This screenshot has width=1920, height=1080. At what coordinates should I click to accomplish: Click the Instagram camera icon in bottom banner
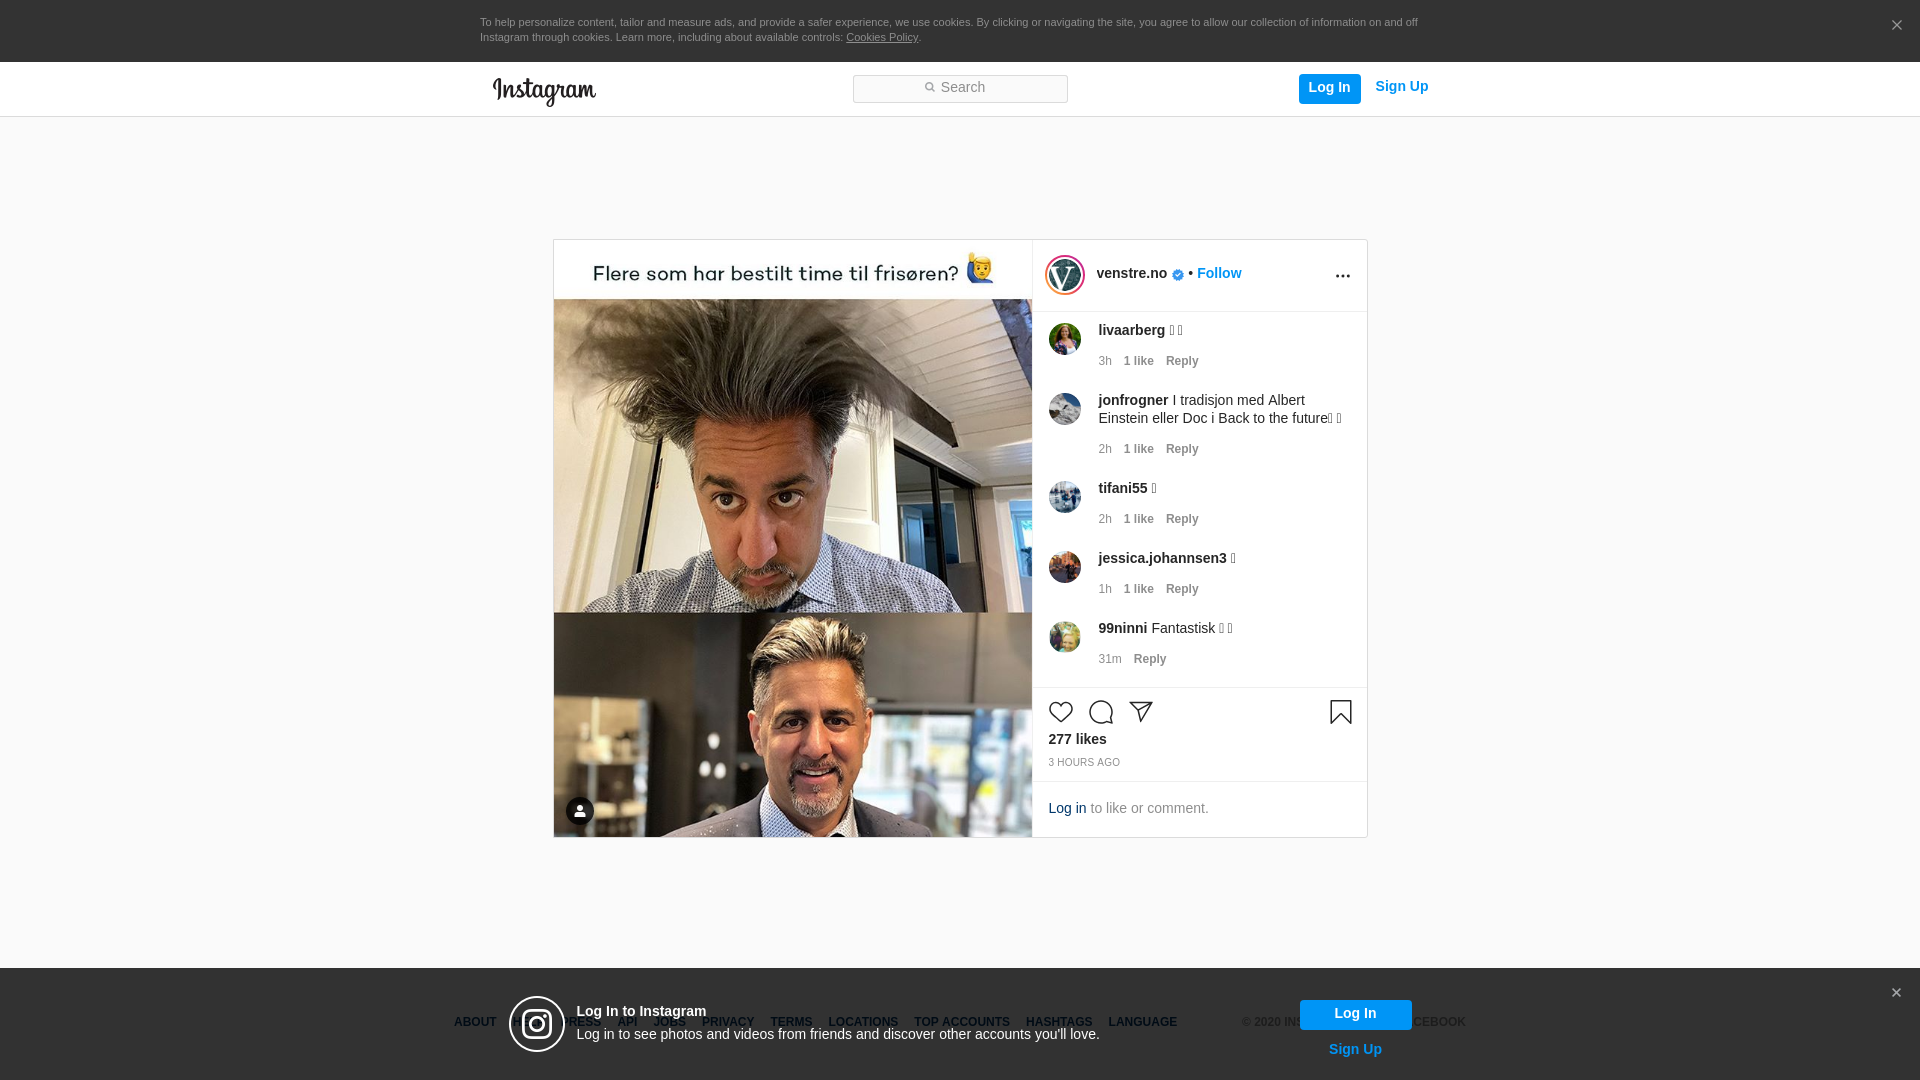click(x=537, y=1024)
